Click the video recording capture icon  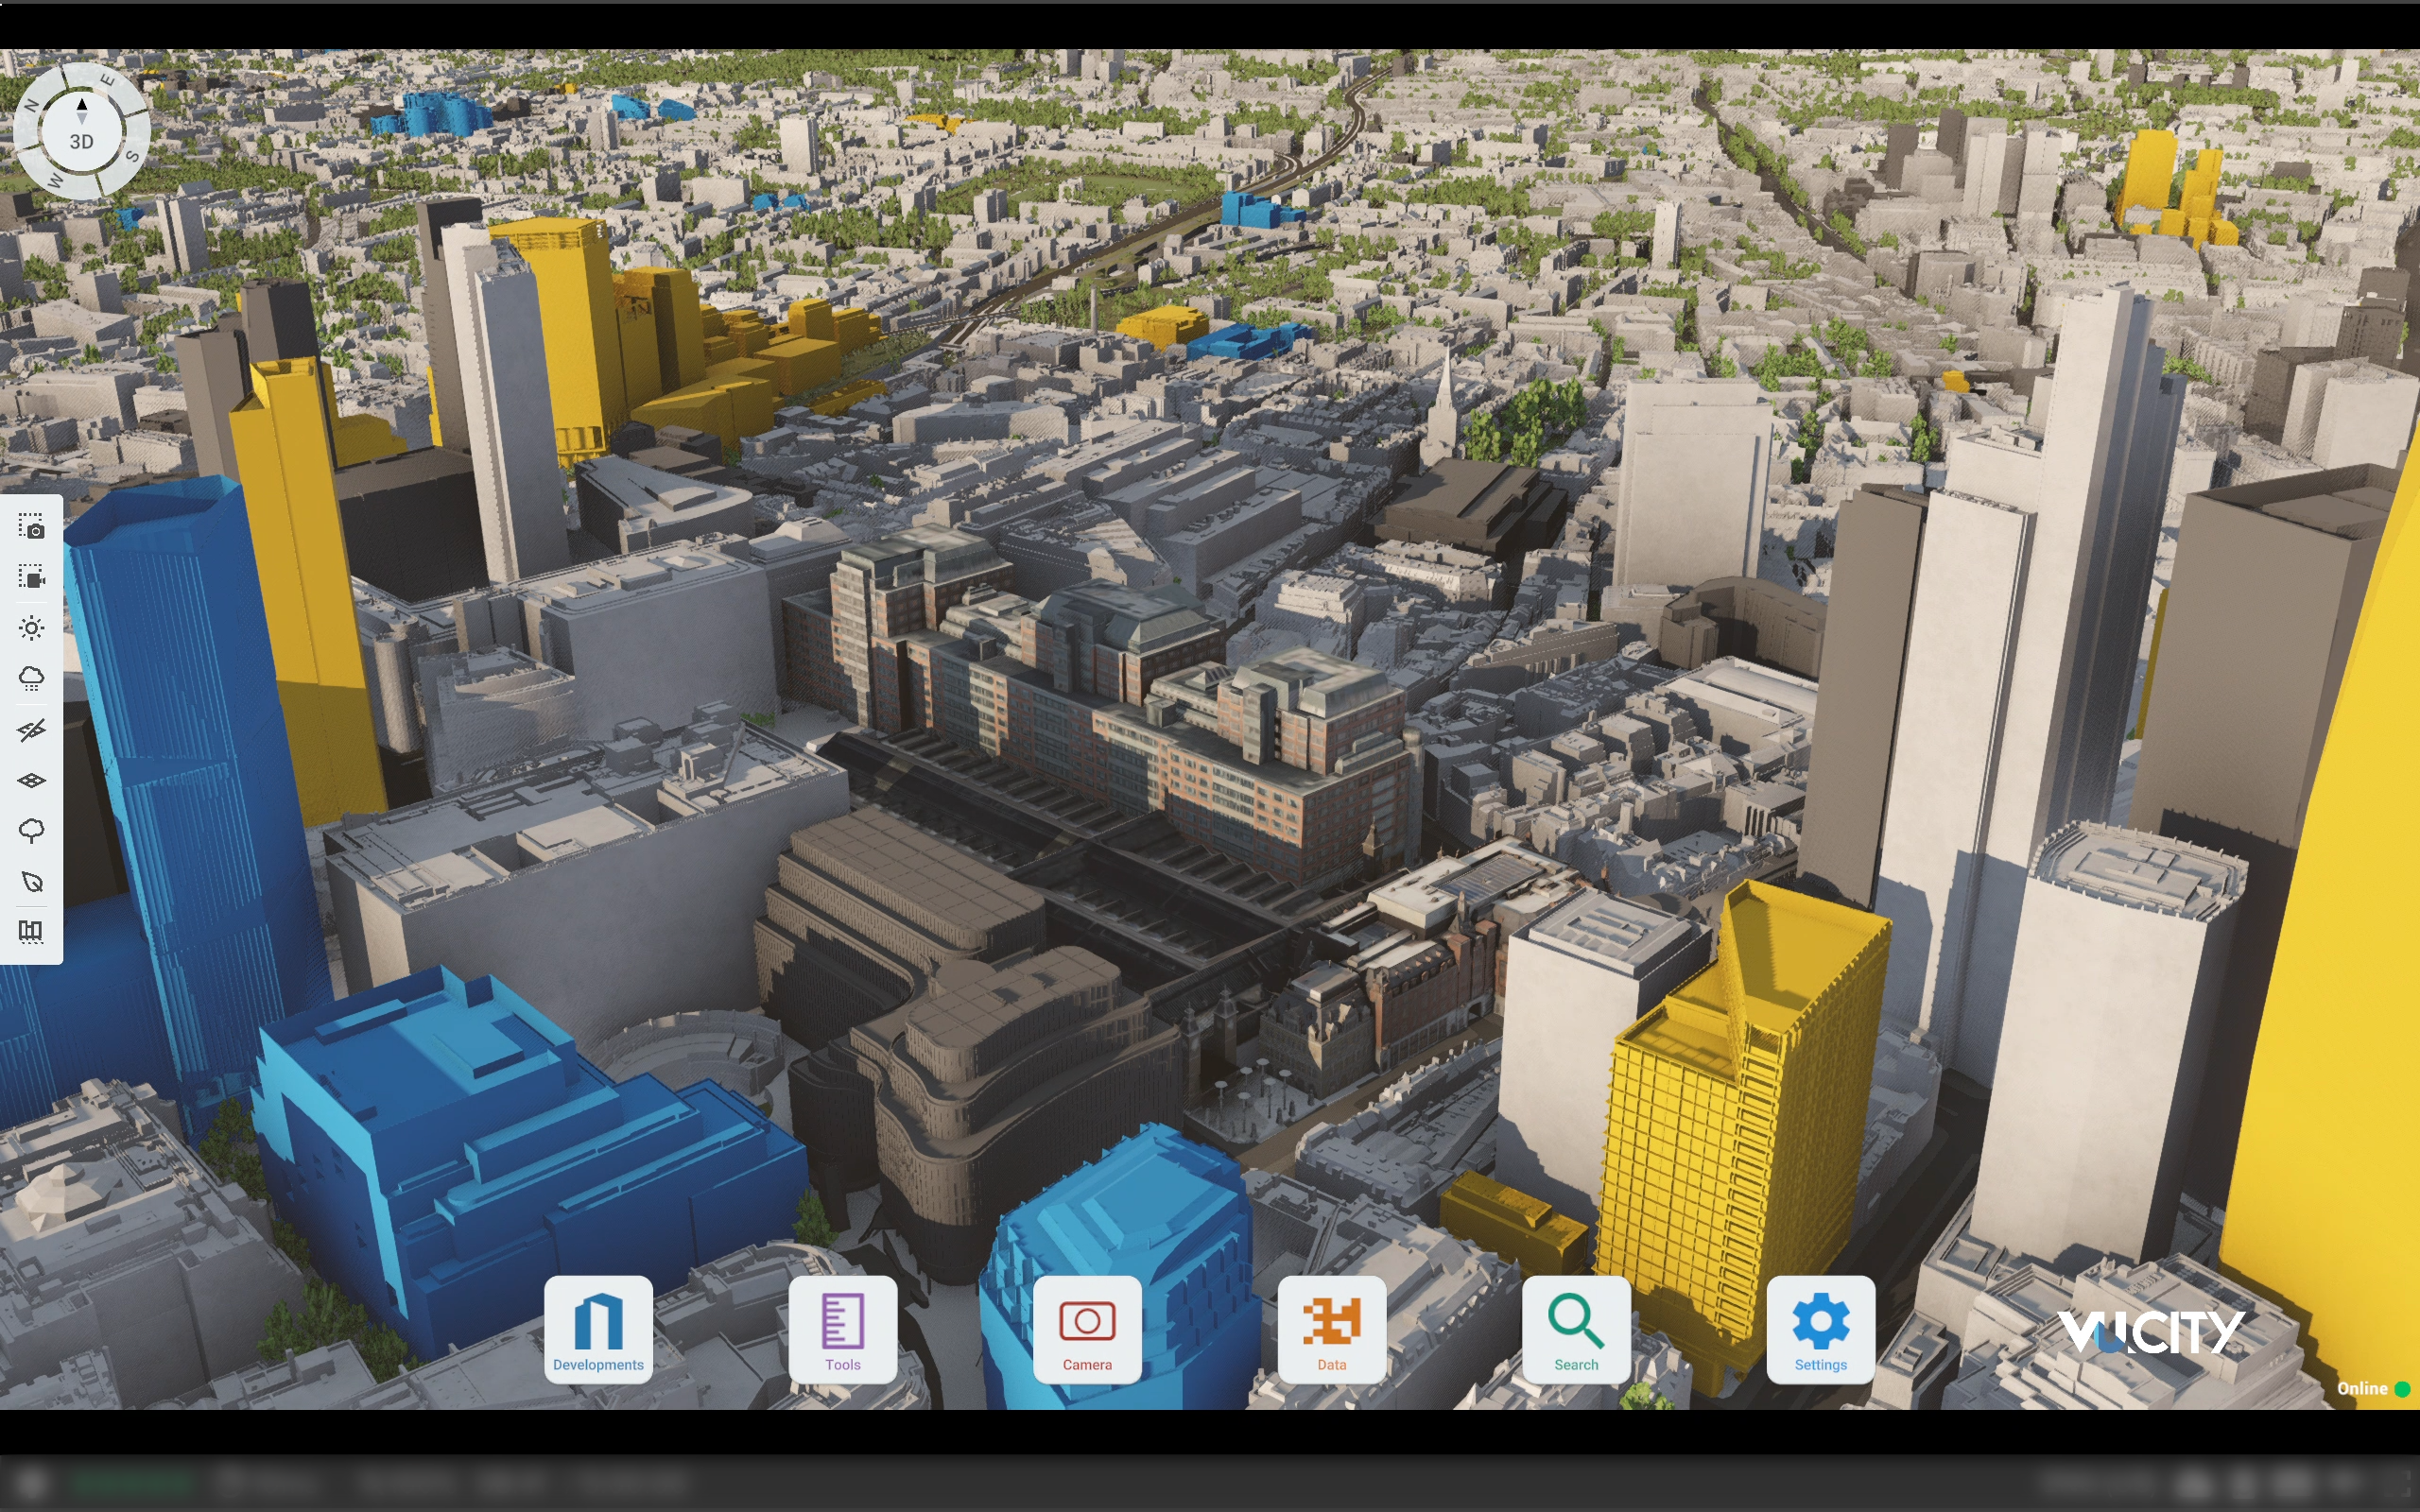(x=31, y=577)
